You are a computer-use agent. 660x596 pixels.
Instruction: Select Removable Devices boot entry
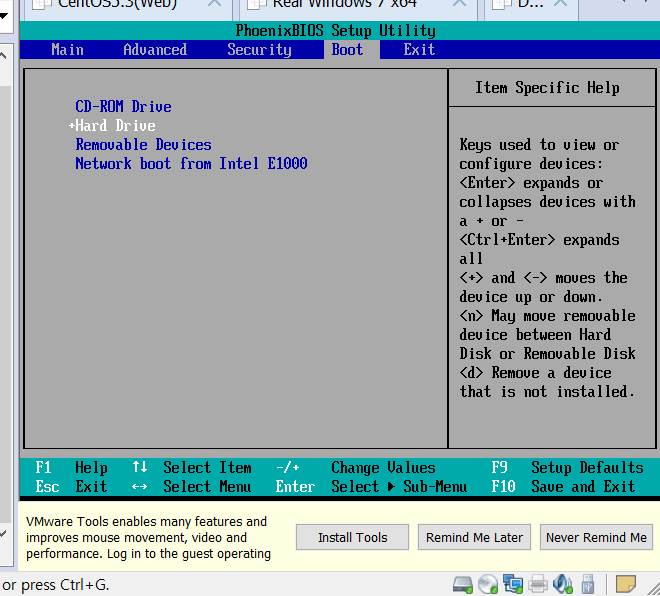point(143,145)
